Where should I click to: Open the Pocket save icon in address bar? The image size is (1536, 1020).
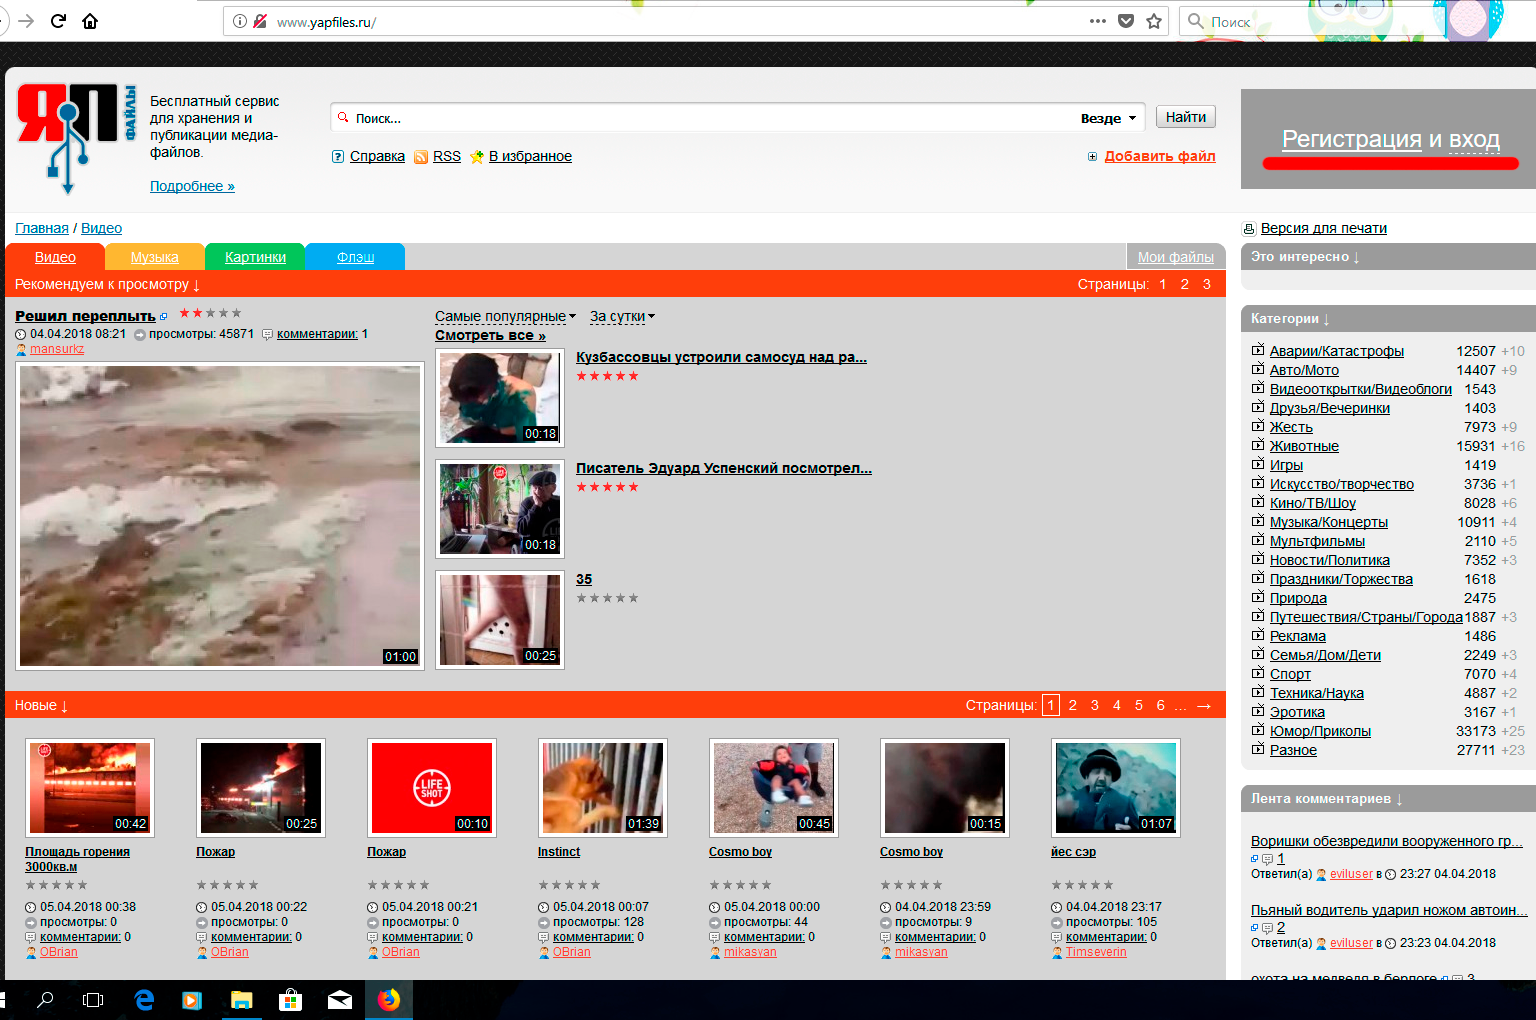click(1126, 21)
